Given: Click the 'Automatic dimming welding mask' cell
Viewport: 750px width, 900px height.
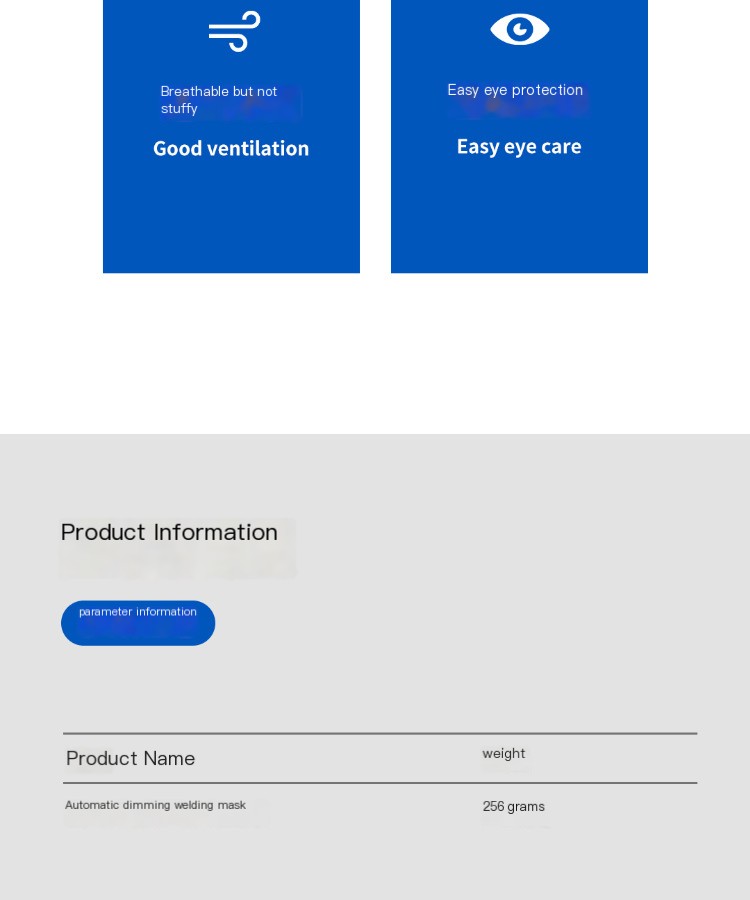Looking at the screenshot, I should (155, 805).
